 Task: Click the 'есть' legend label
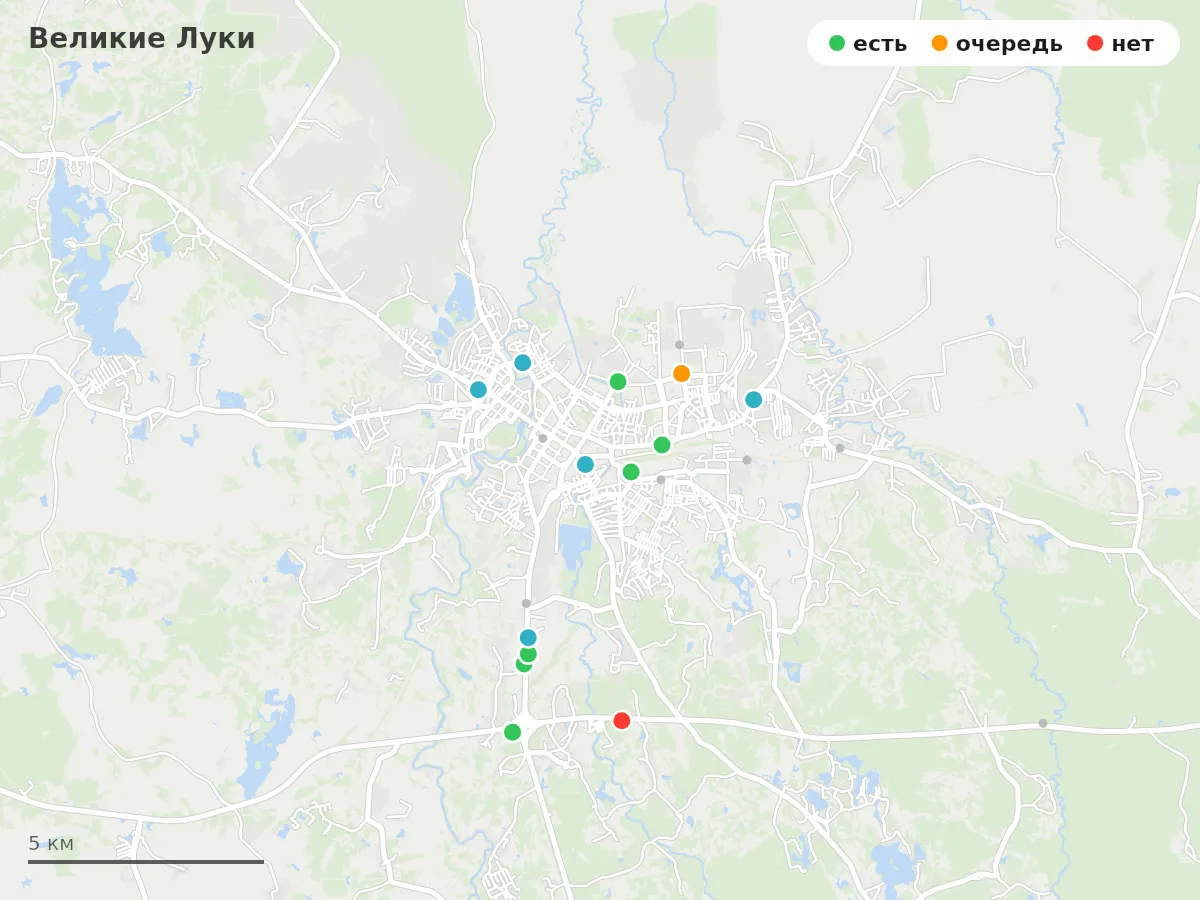pos(880,44)
